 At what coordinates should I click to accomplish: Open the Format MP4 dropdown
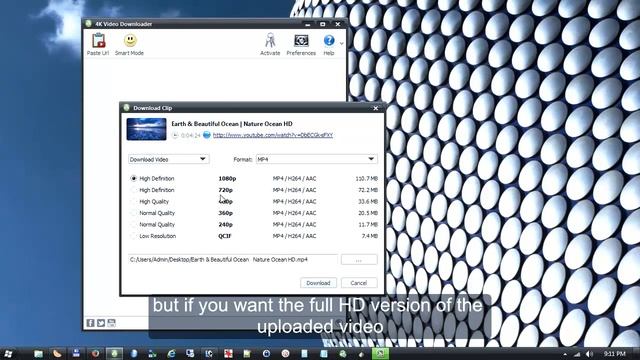(316, 159)
